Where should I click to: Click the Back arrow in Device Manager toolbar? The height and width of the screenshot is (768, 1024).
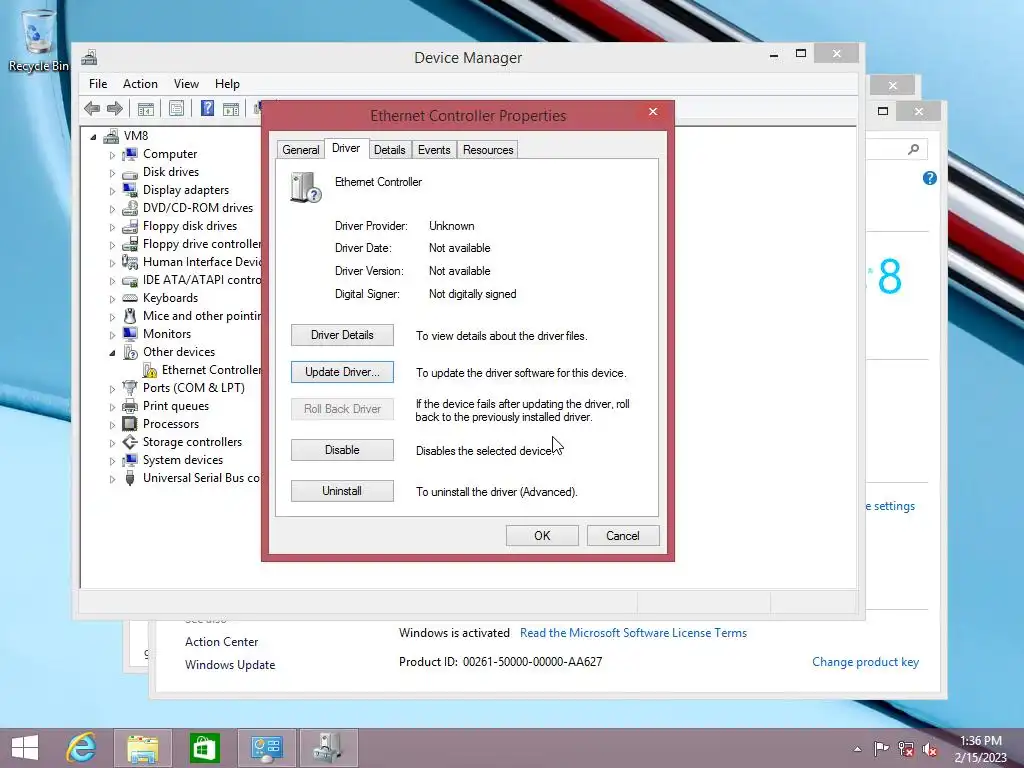pos(92,108)
